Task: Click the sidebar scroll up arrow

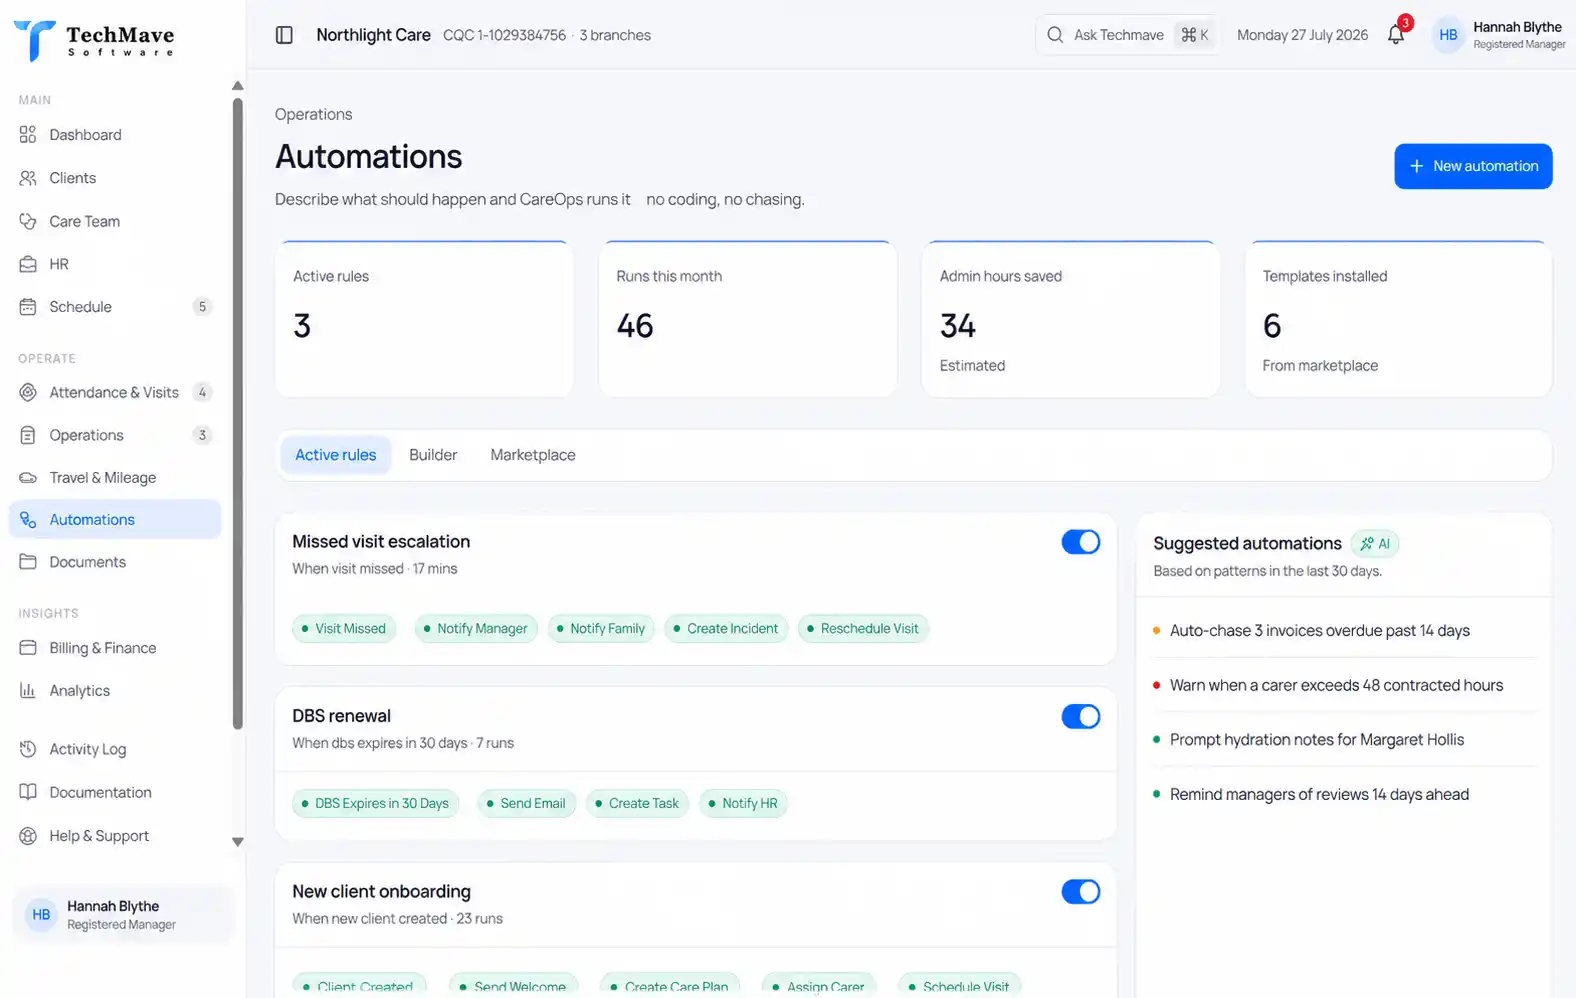Action: tap(238, 86)
